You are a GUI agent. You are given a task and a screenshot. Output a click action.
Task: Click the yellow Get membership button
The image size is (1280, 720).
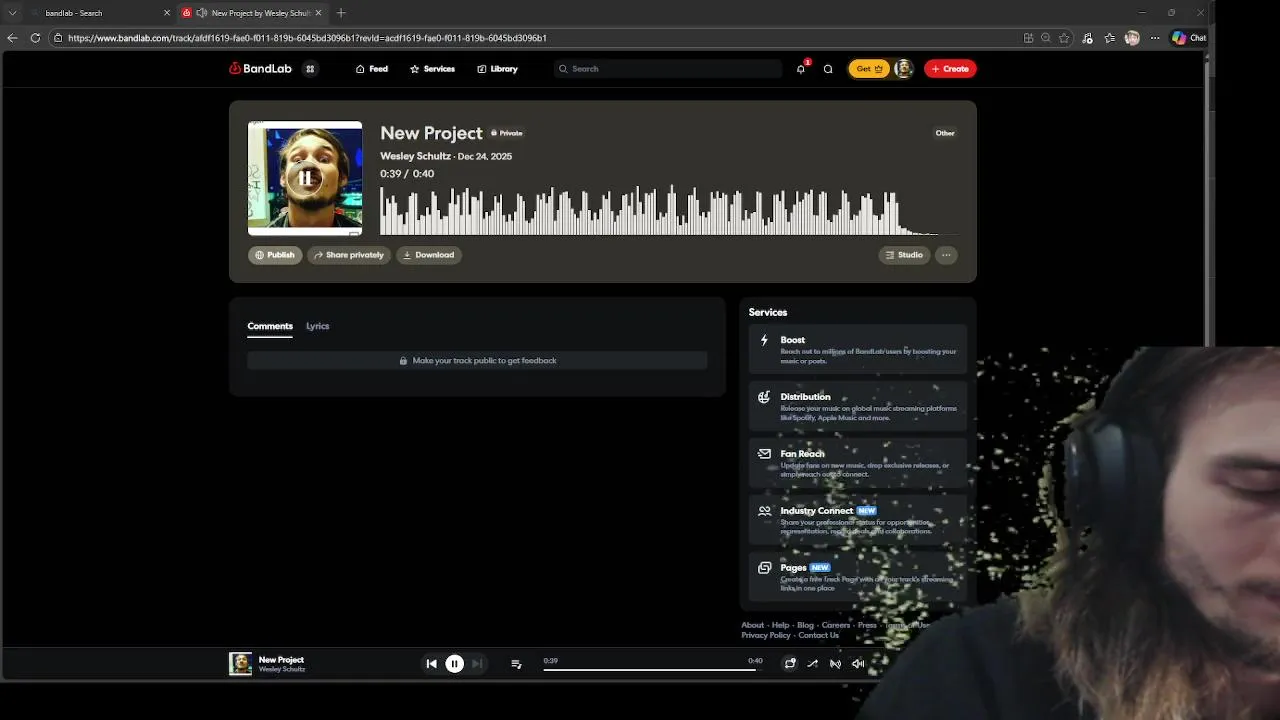coord(869,69)
